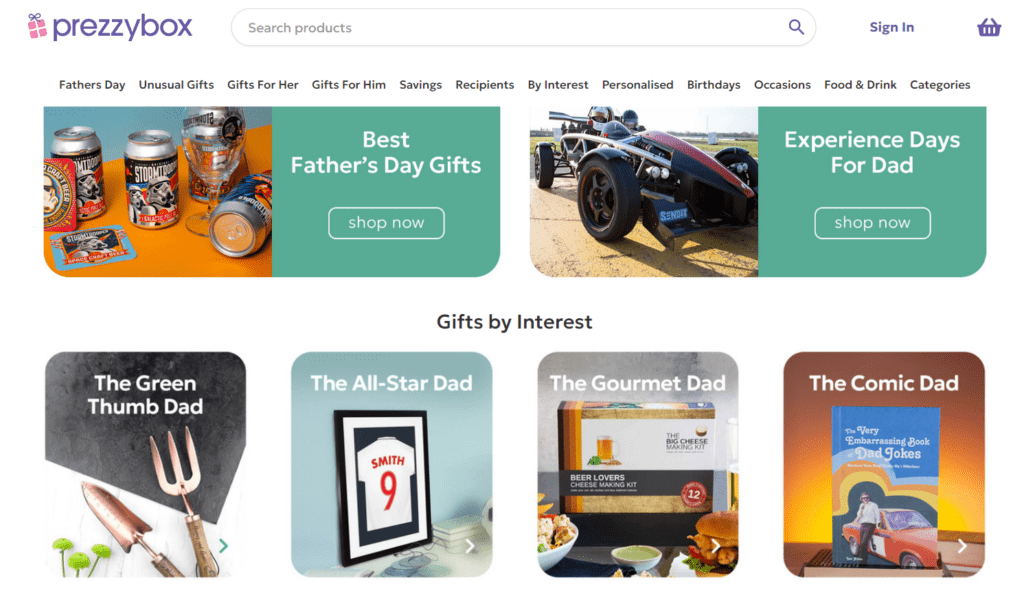Screen dimensions: 1024x589
Task: Click Sign In link
Action: (x=892, y=28)
